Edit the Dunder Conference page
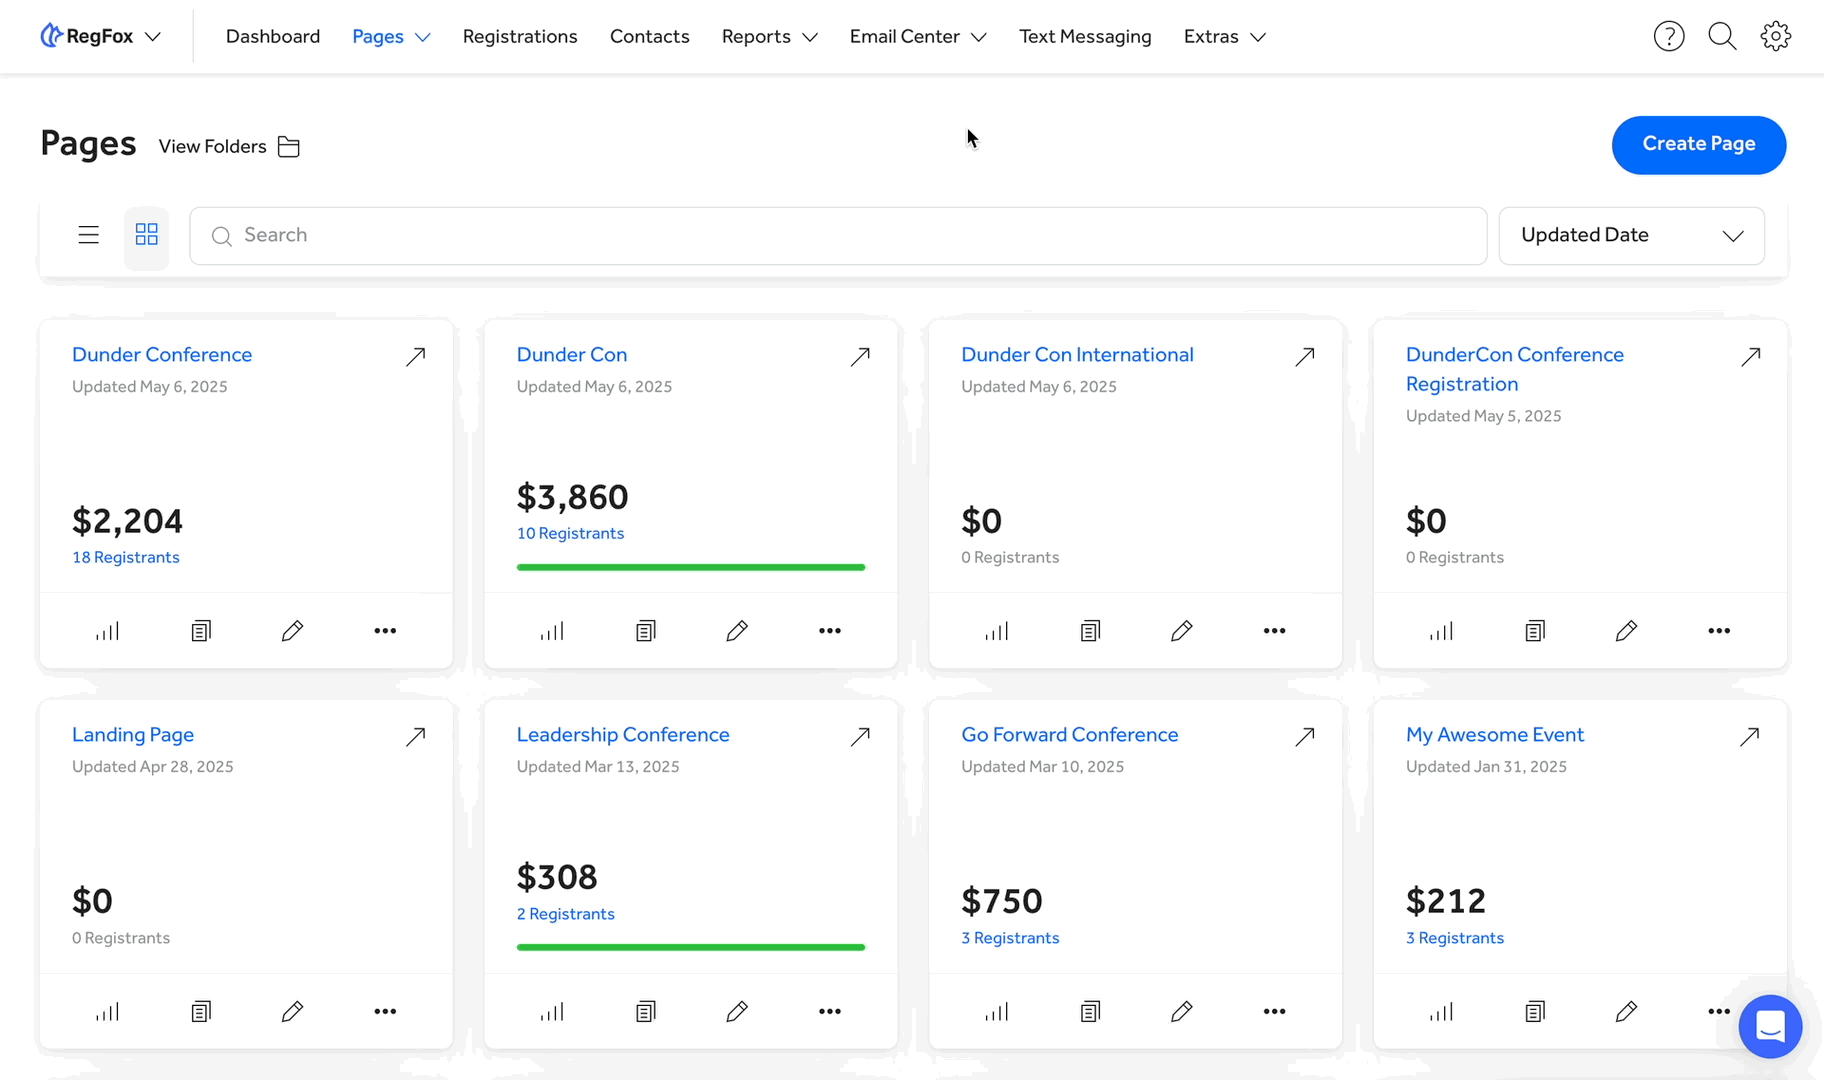This screenshot has width=1824, height=1080. 292,631
